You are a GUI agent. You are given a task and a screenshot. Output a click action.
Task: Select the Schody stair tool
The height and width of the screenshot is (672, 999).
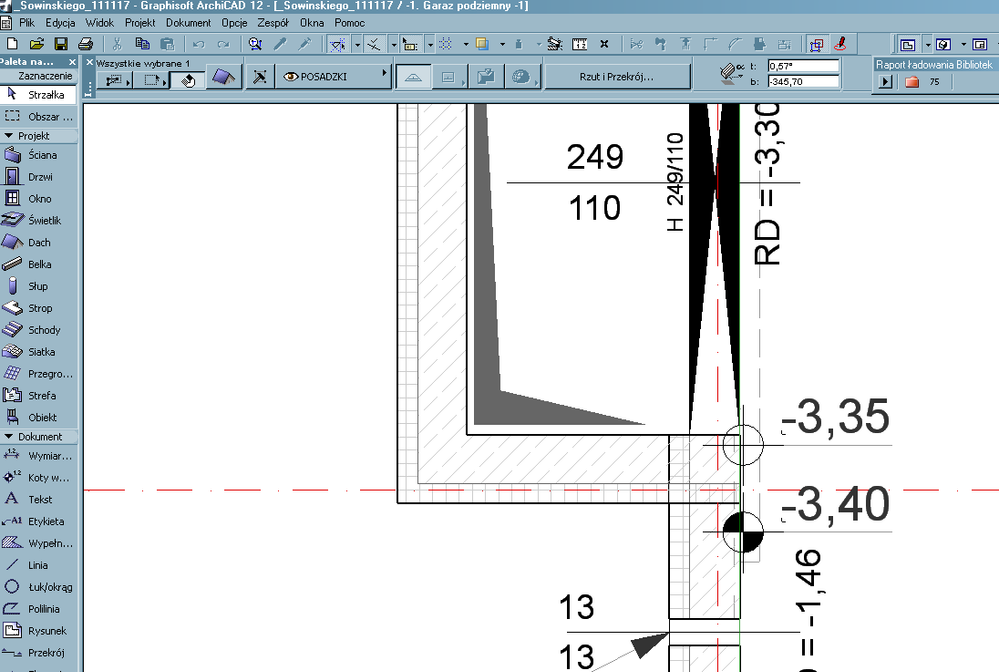pyautogui.click(x=38, y=330)
